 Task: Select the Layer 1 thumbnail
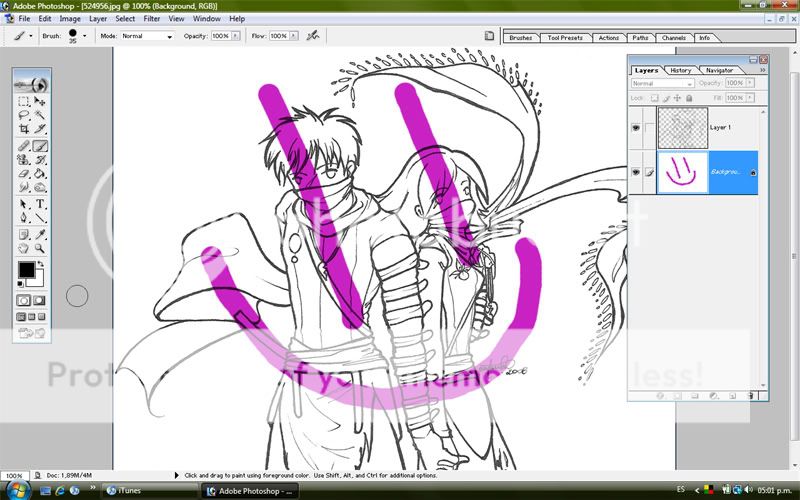(x=684, y=128)
